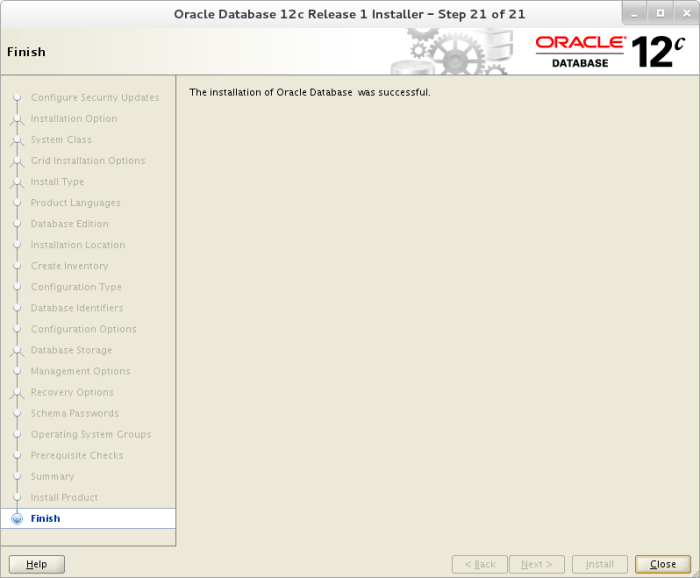Select Product Languages step

pyautogui.click(x=75, y=203)
